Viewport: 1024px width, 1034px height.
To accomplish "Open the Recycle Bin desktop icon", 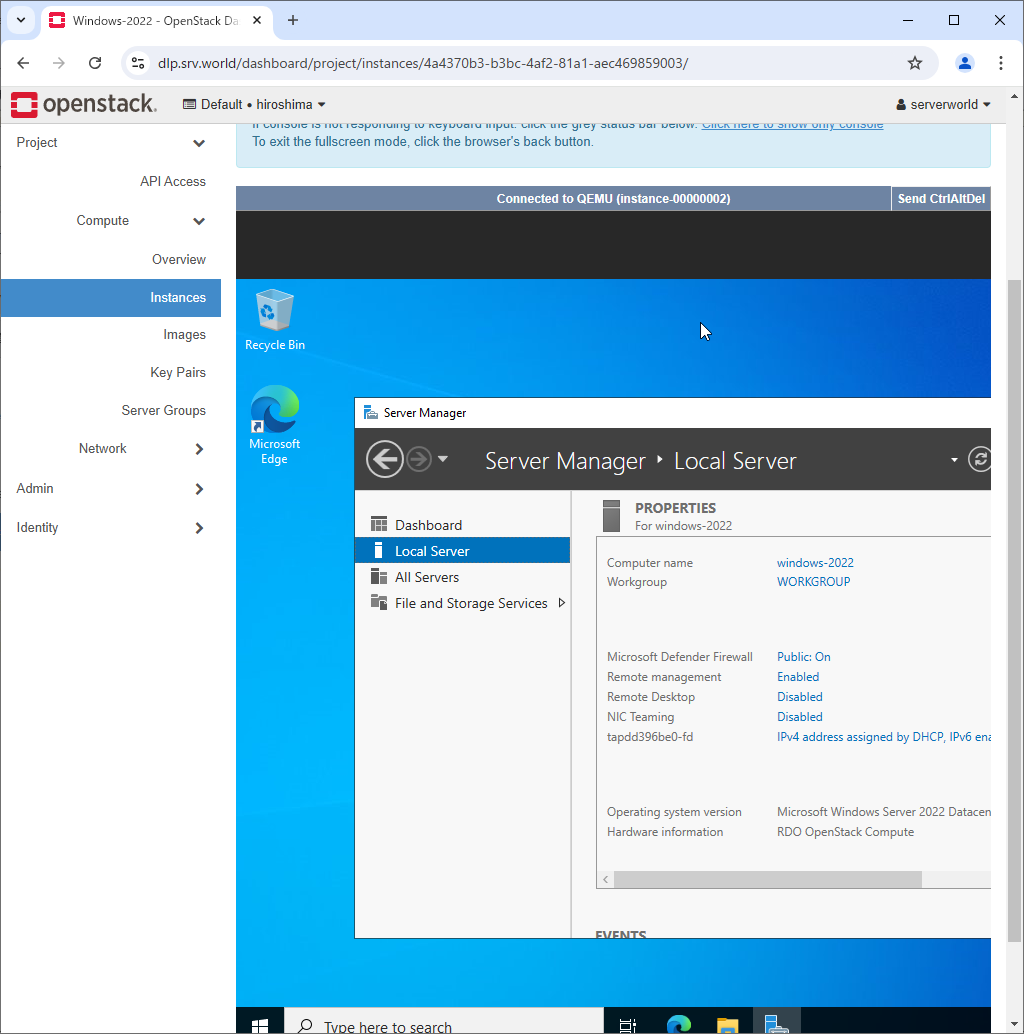I will [x=274, y=320].
